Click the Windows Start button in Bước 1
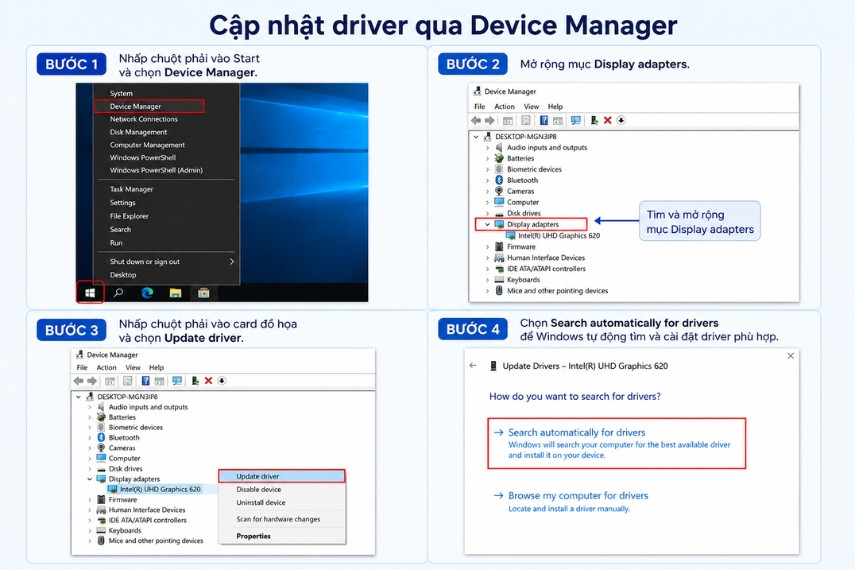855x570 pixels. pyautogui.click(x=90, y=293)
